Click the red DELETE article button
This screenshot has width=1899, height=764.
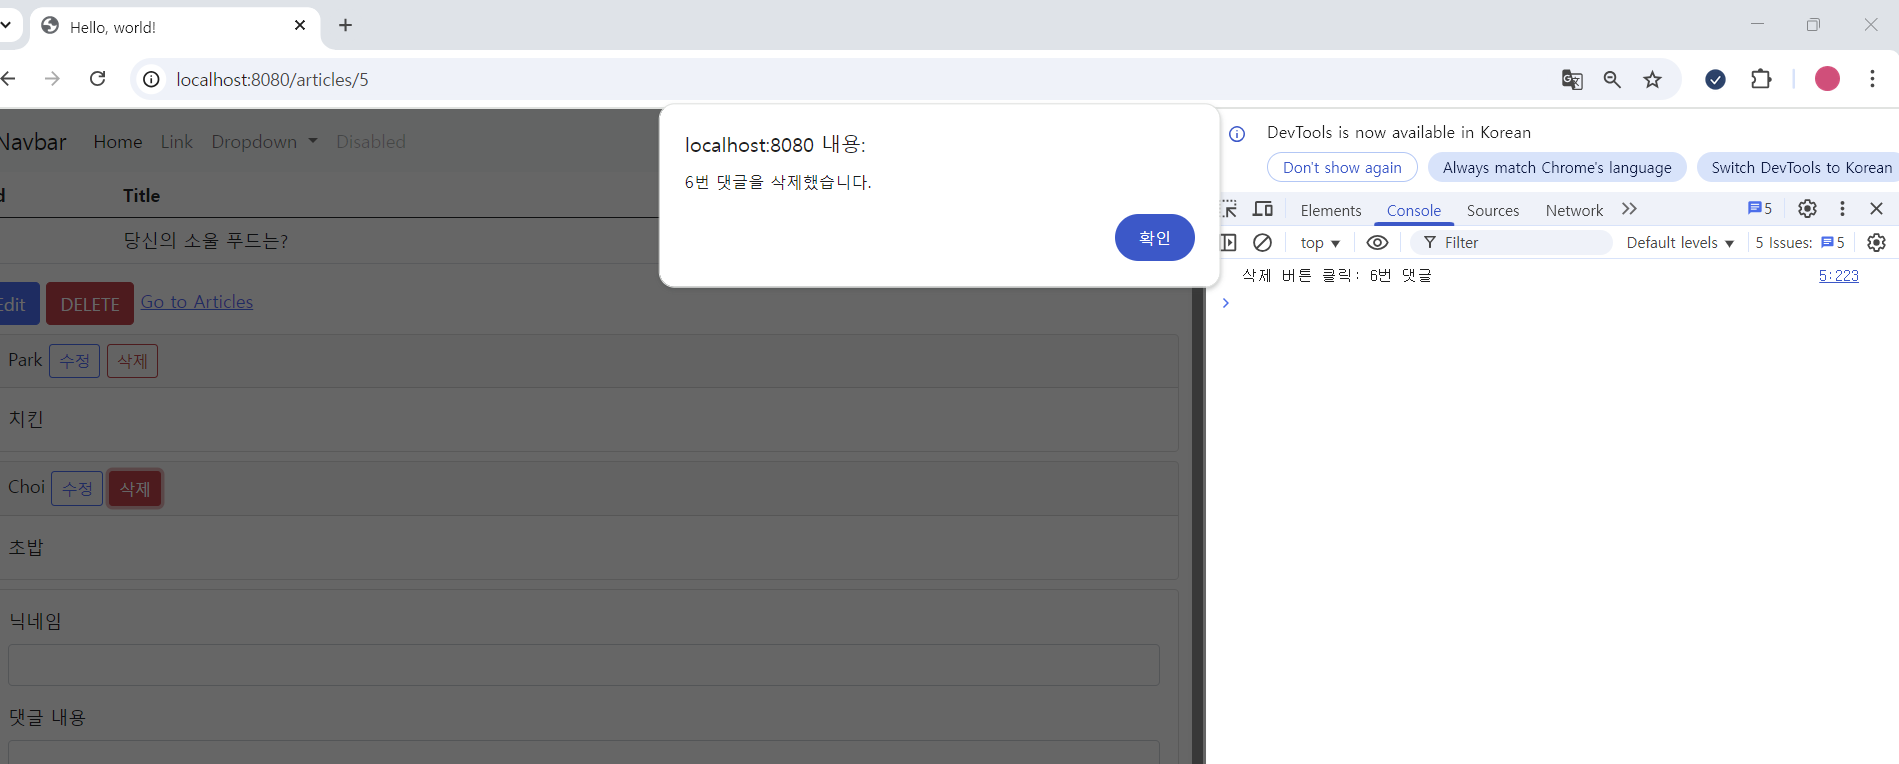90,304
